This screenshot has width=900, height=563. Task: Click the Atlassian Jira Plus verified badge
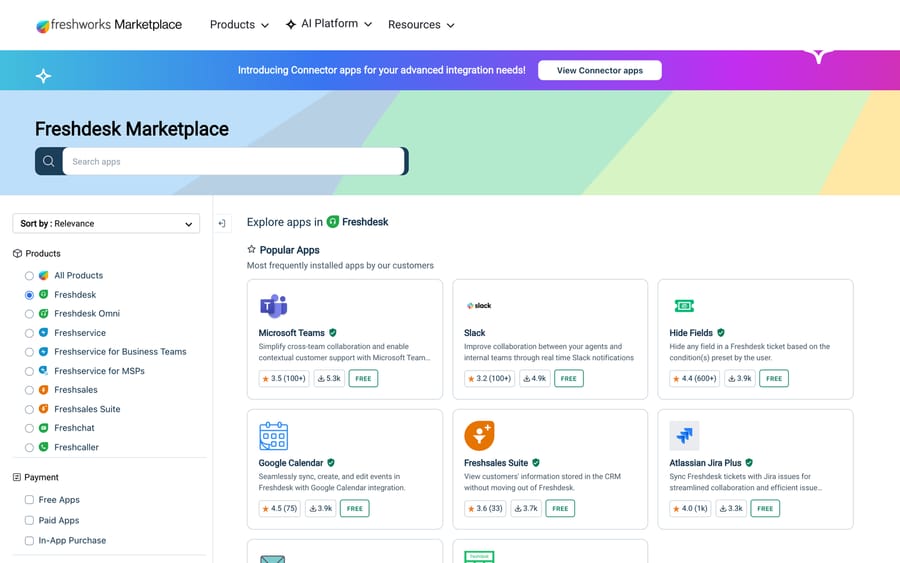click(x=750, y=463)
